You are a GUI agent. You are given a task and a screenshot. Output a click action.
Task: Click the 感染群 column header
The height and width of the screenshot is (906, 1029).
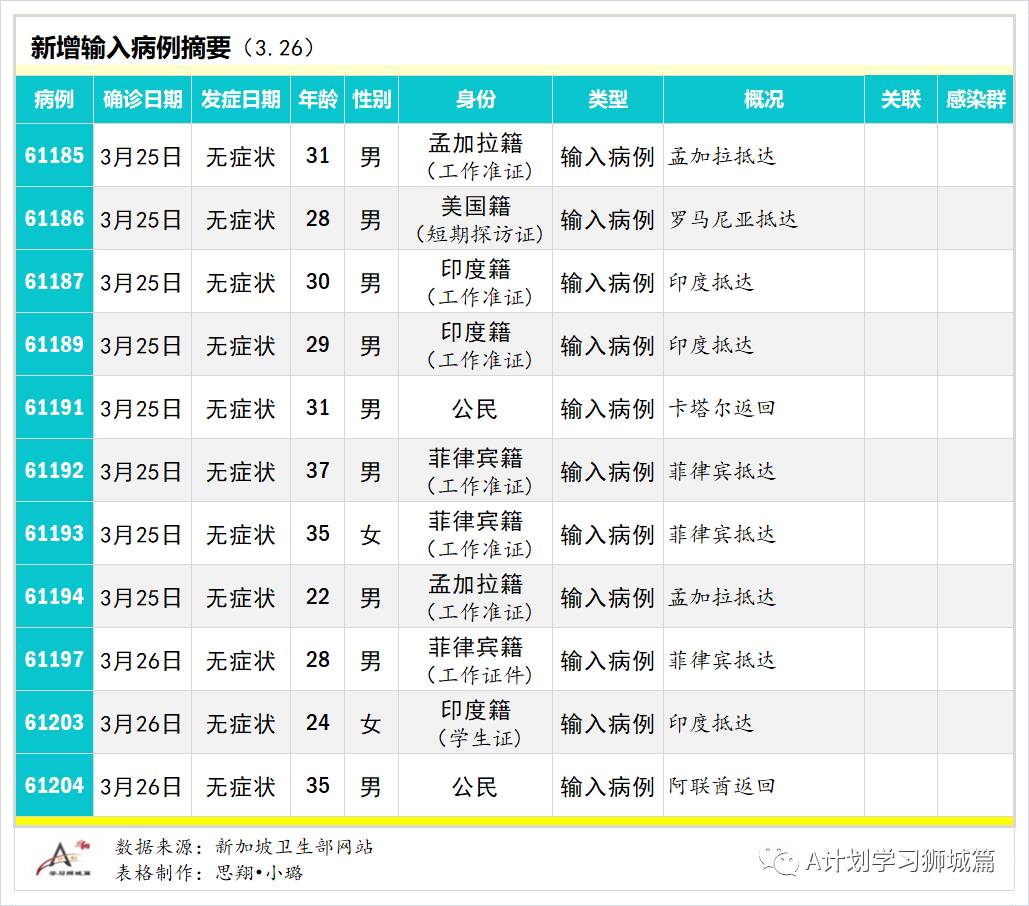coord(975,99)
